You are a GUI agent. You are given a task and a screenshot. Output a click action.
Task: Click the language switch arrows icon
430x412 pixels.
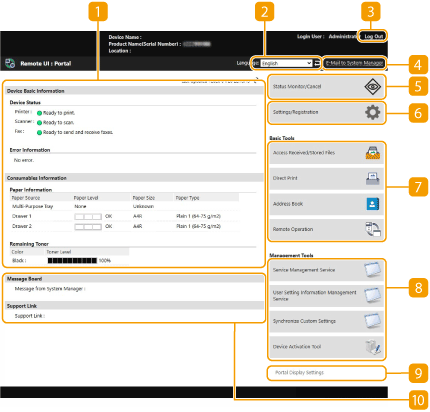317,63
